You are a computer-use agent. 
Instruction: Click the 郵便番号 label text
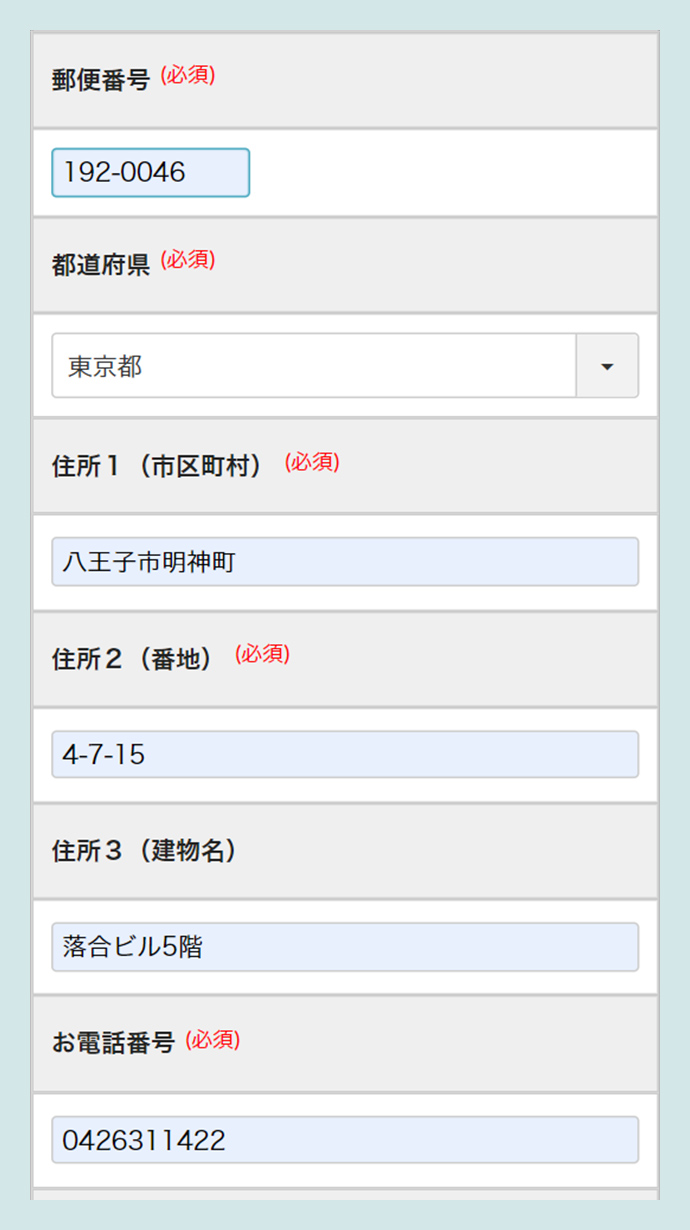[x=101, y=81]
